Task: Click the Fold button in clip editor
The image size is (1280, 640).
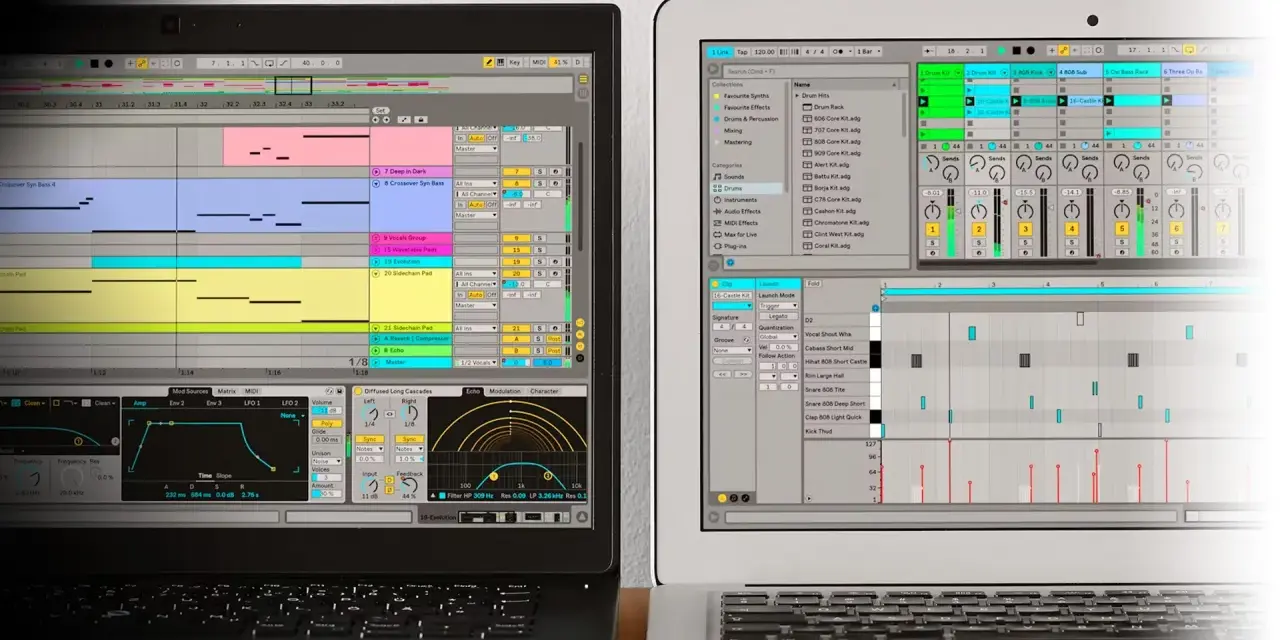Action: click(x=813, y=284)
